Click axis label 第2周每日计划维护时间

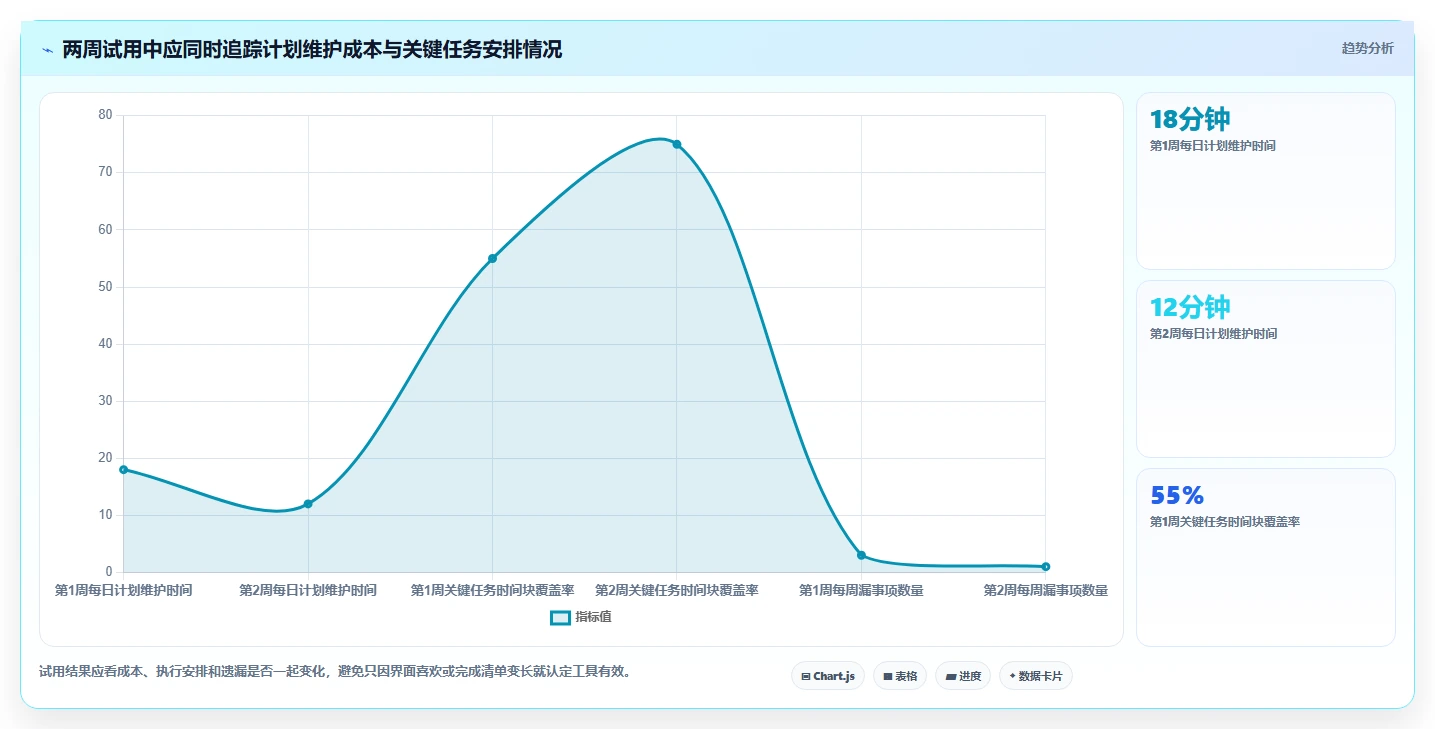308,591
